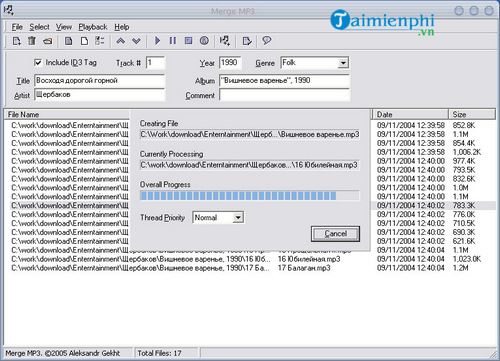Viewport: 500px width, 361px height.
Task: Move the selected file down
Action: tap(136, 41)
